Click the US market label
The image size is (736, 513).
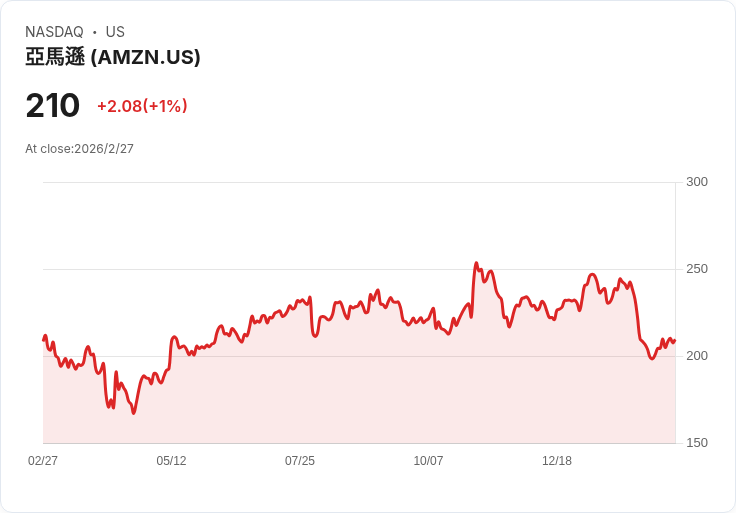pos(115,32)
